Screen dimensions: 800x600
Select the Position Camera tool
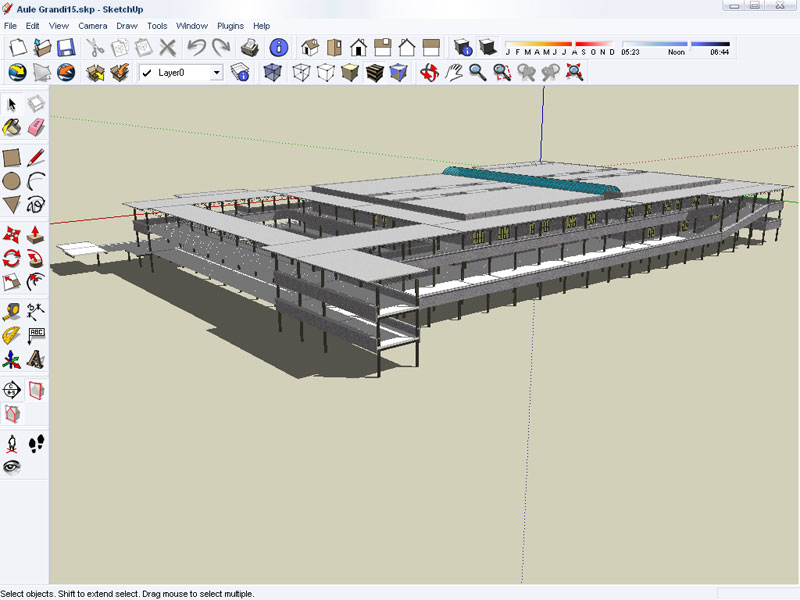(12, 444)
